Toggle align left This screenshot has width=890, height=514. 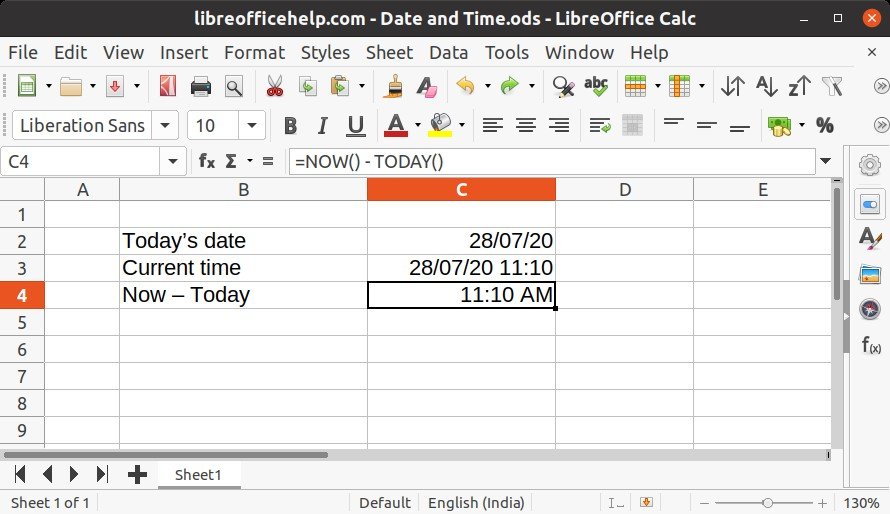tap(493, 125)
